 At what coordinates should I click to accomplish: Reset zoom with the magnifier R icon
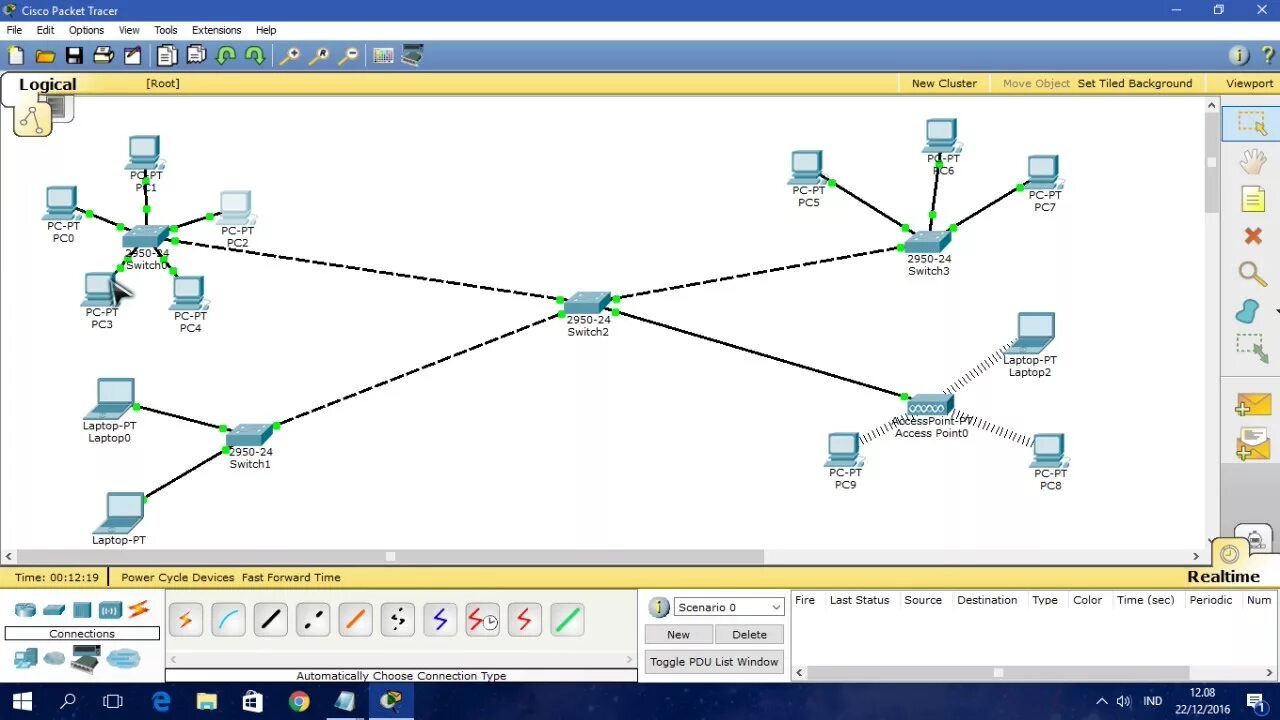click(319, 56)
